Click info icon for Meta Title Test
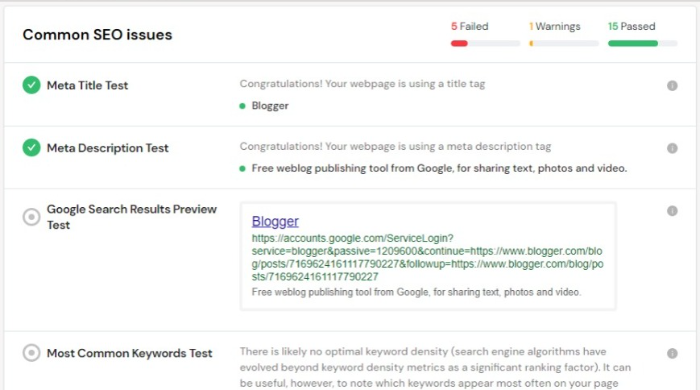 pyautogui.click(x=672, y=86)
